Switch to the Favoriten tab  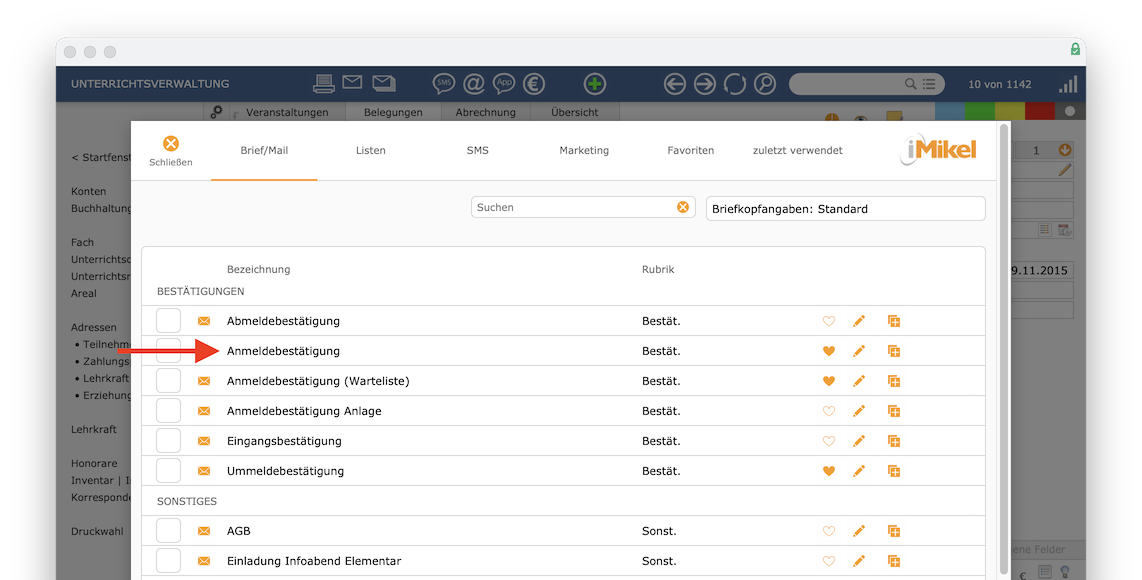(690, 150)
